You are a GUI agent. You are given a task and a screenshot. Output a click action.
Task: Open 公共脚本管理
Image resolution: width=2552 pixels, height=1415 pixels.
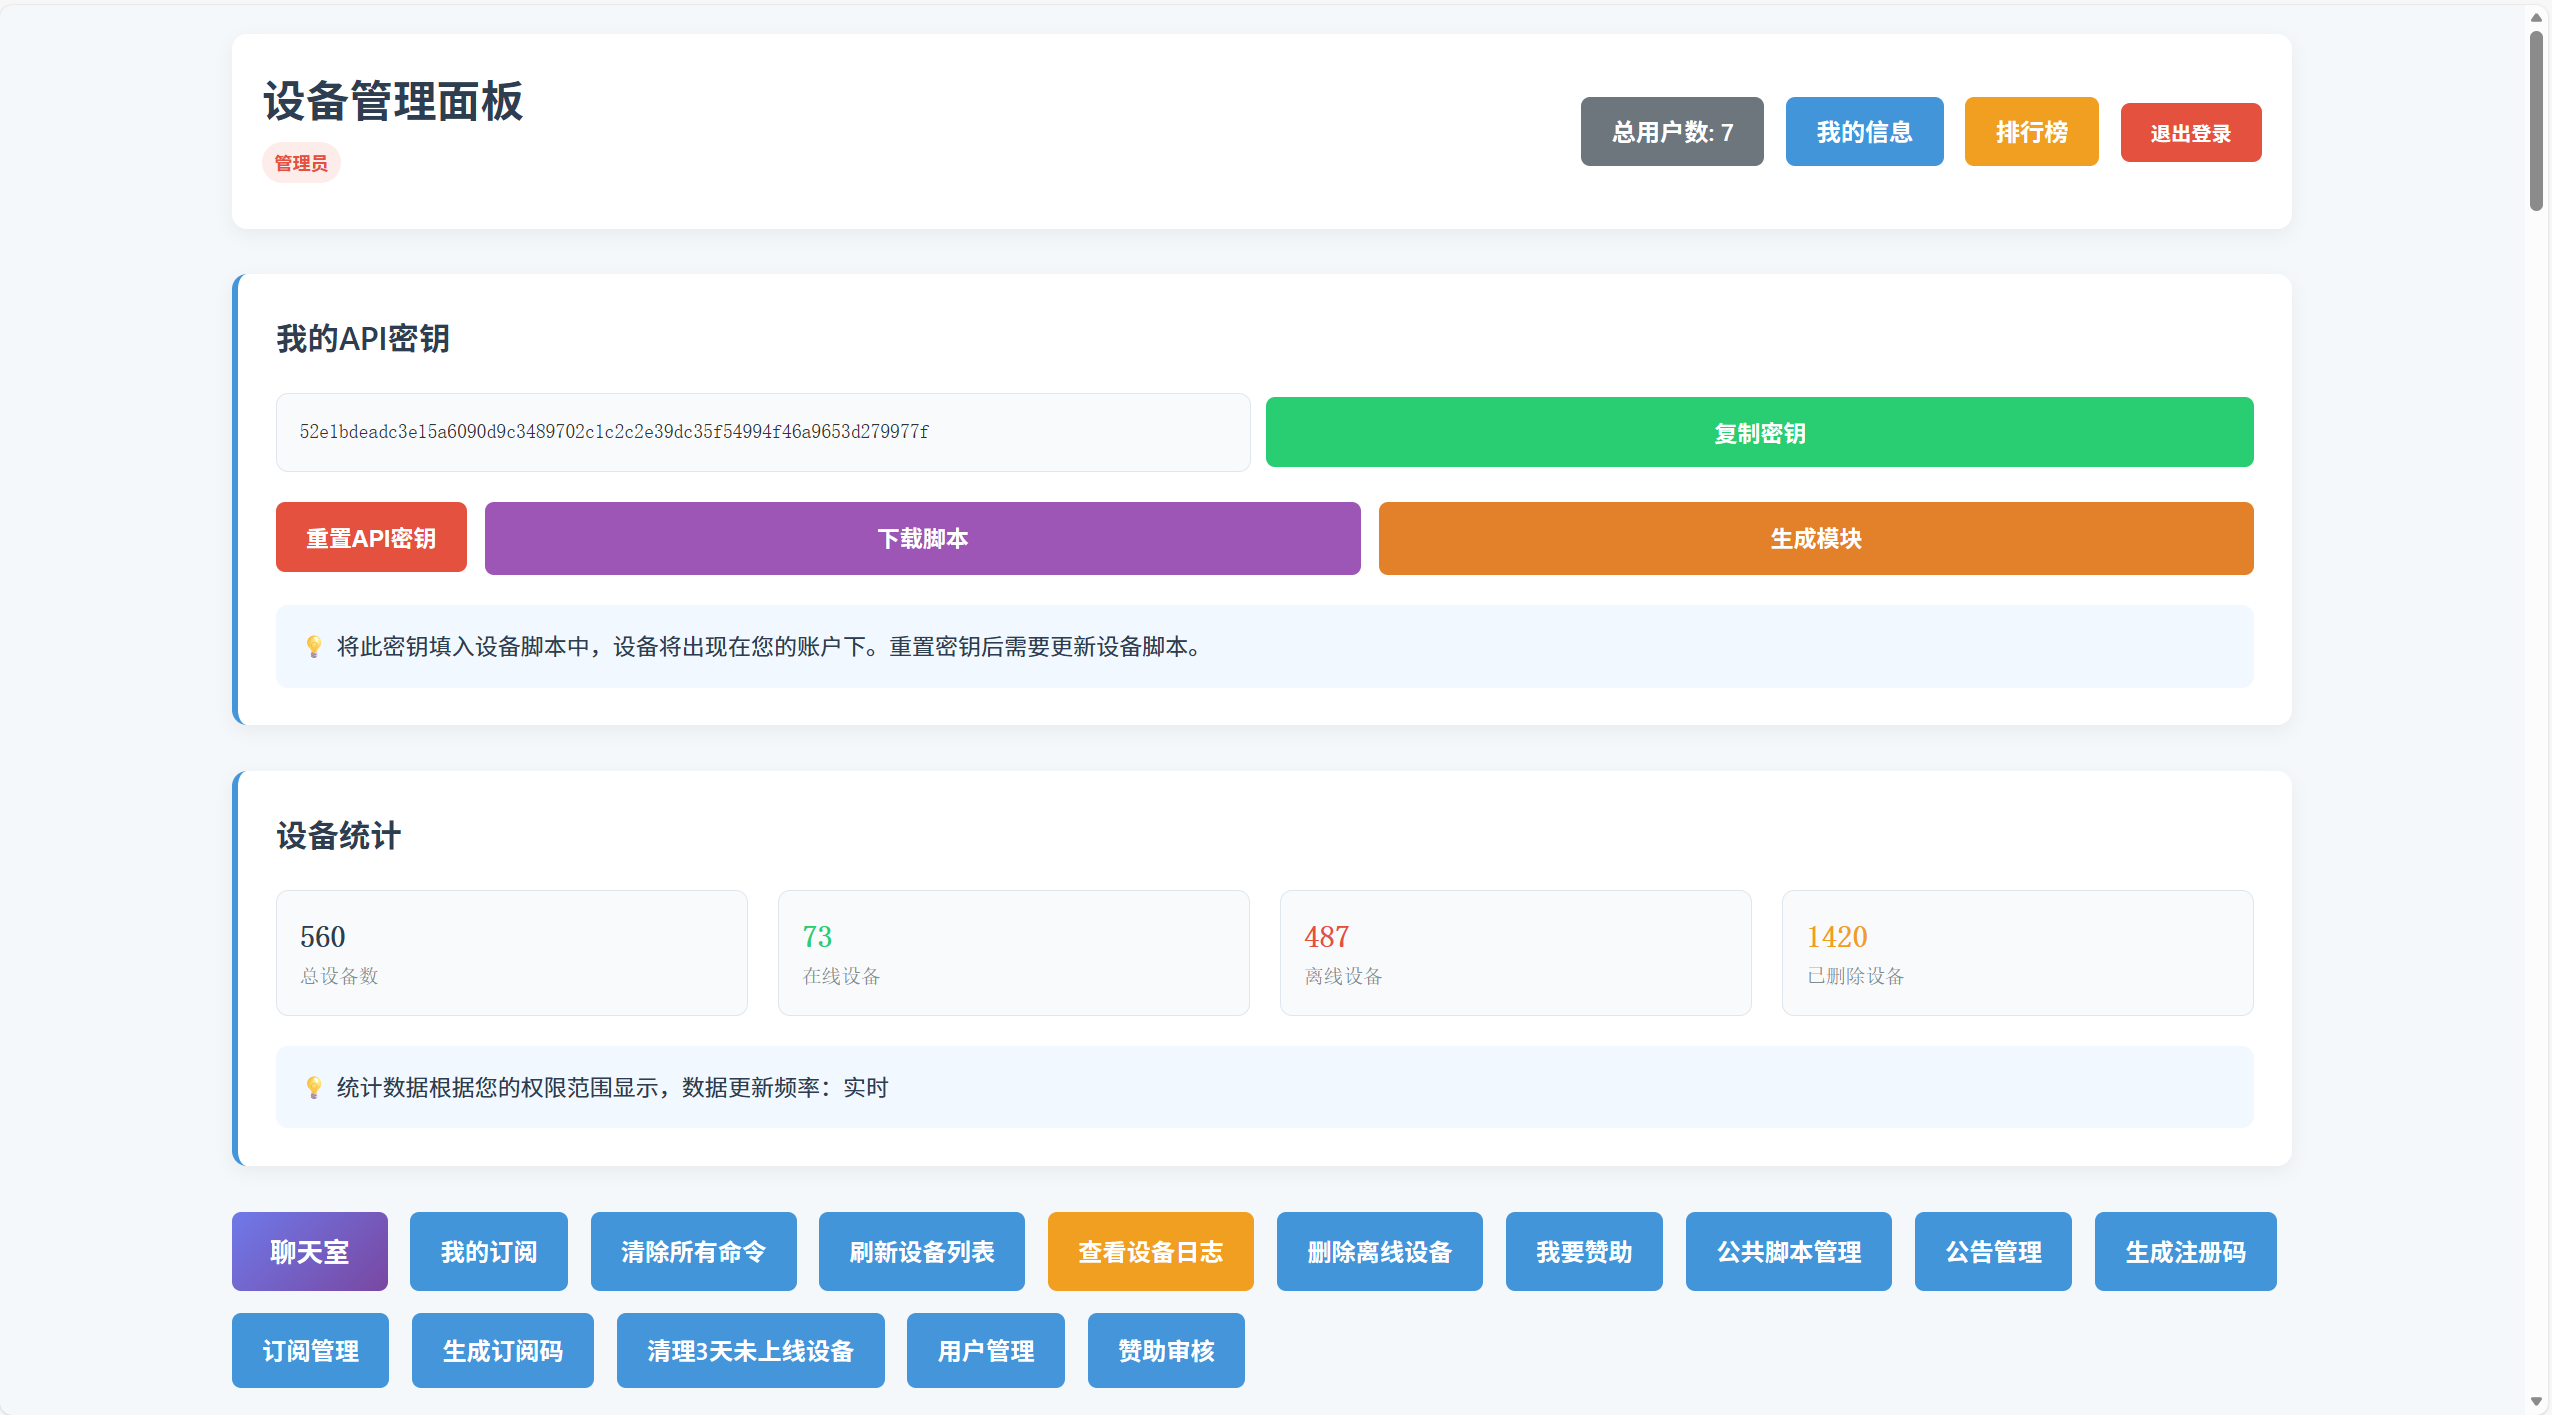pos(1788,1251)
